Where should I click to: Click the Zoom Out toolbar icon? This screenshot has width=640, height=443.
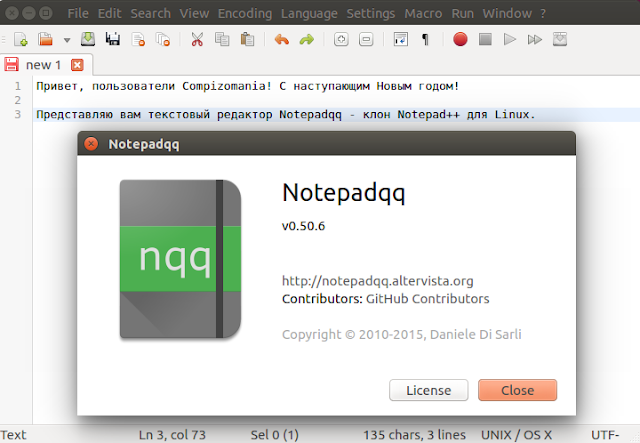[366, 40]
